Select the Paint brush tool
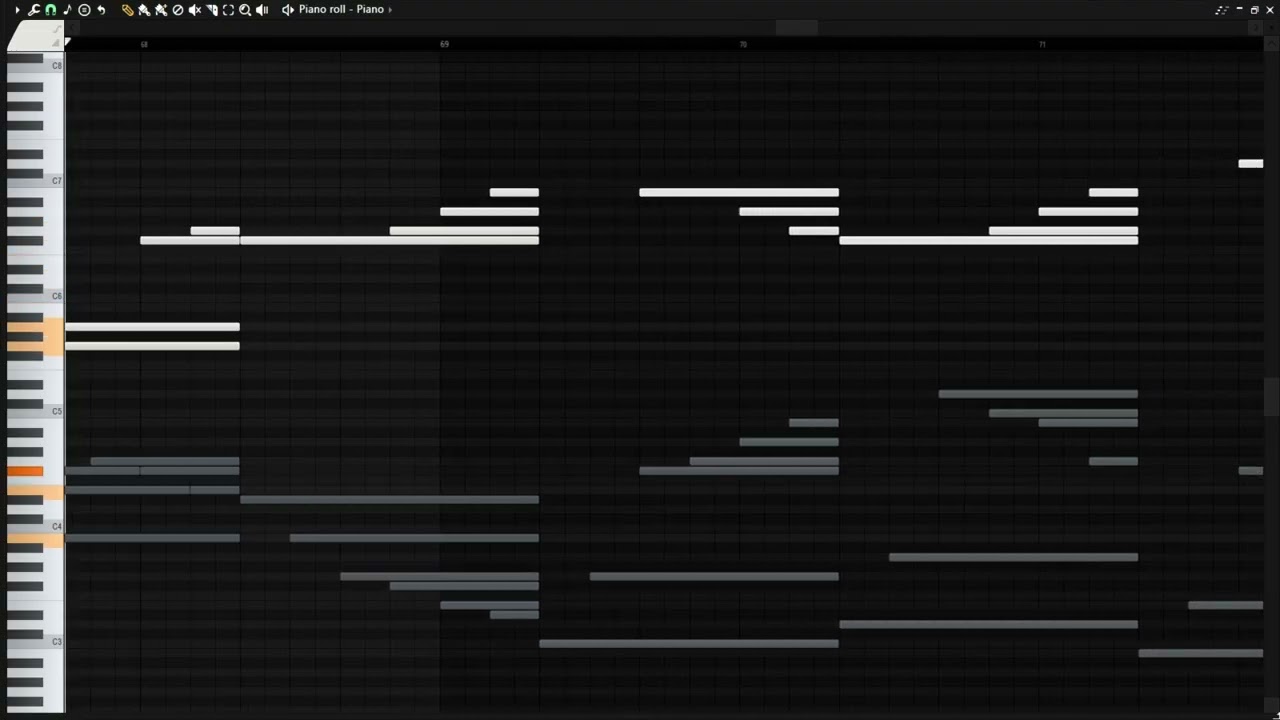The height and width of the screenshot is (720, 1280). pyautogui.click(x=144, y=10)
